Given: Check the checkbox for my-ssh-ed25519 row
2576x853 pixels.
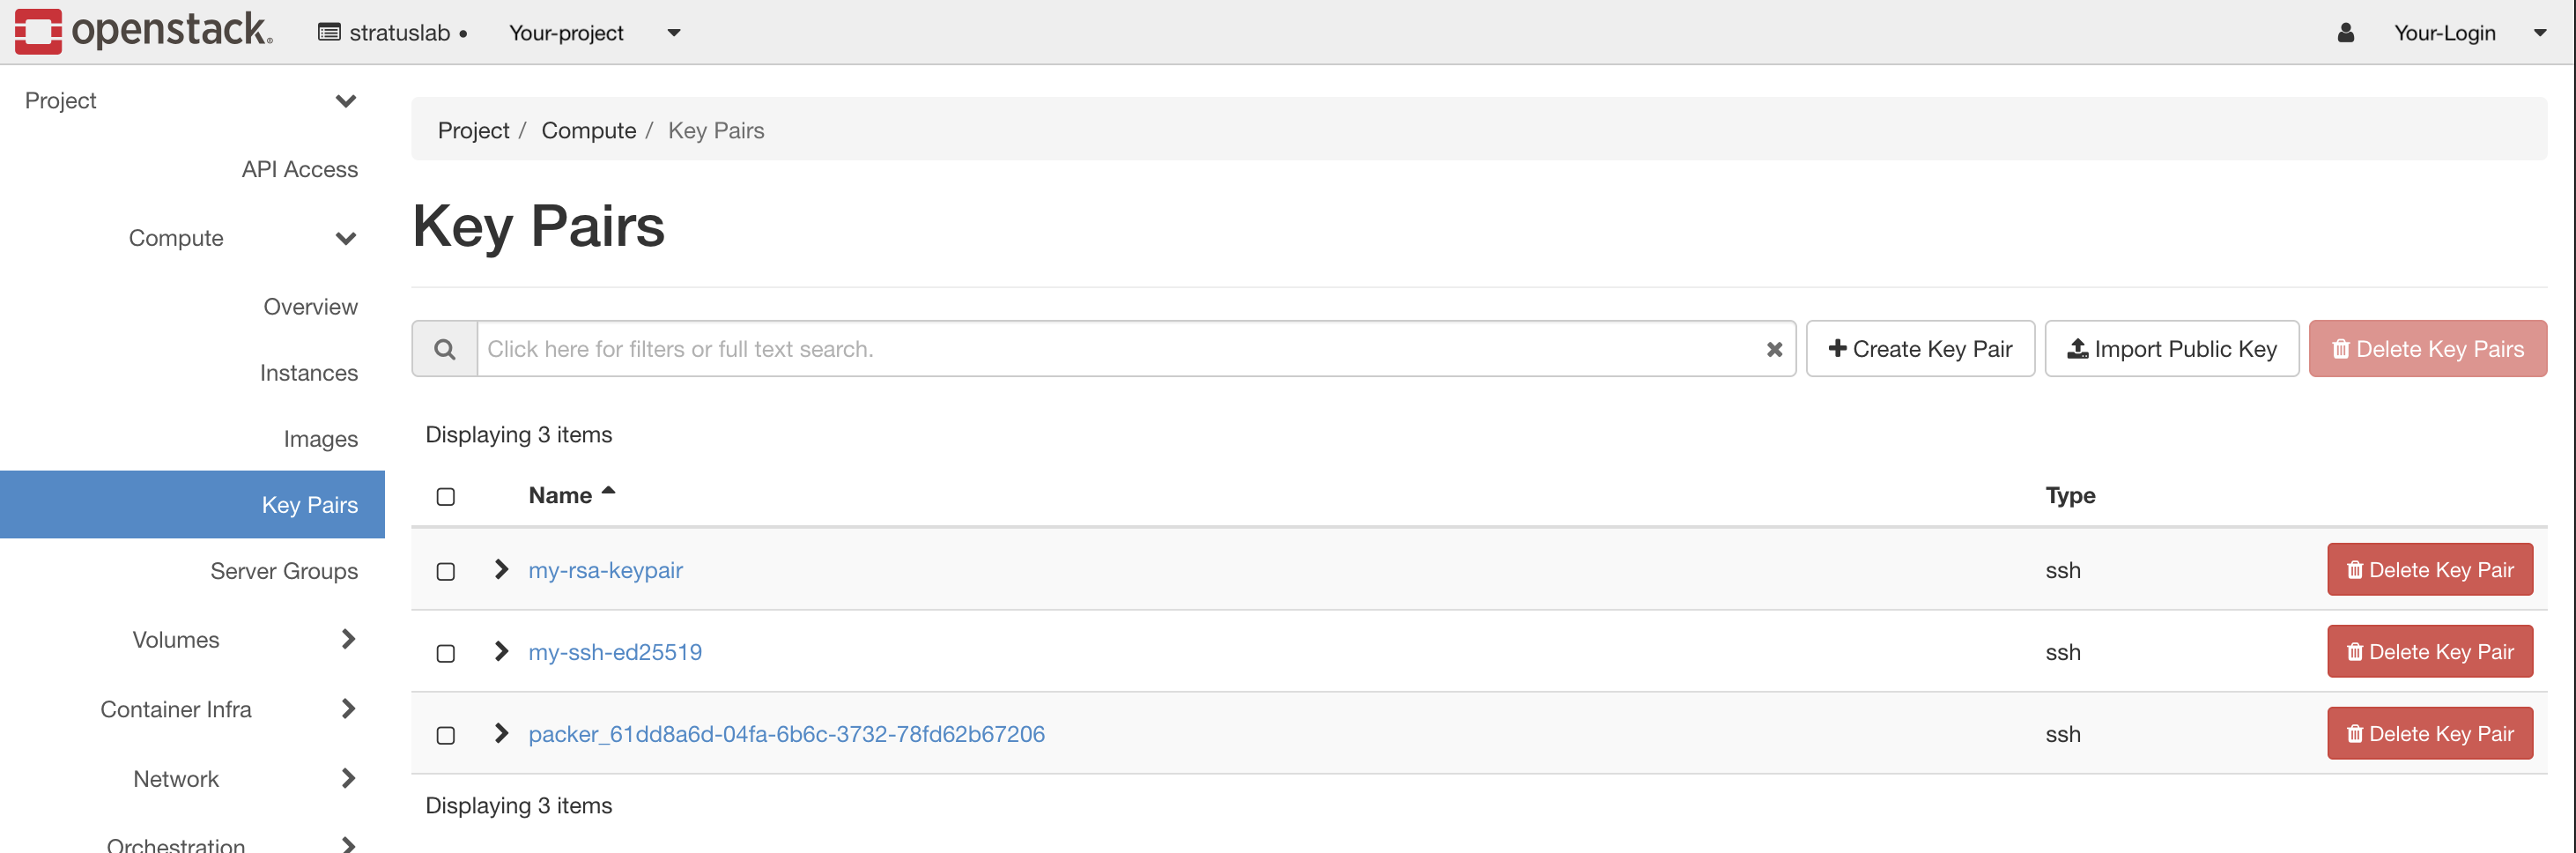Looking at the screenshot, I should tap(445, 652).
